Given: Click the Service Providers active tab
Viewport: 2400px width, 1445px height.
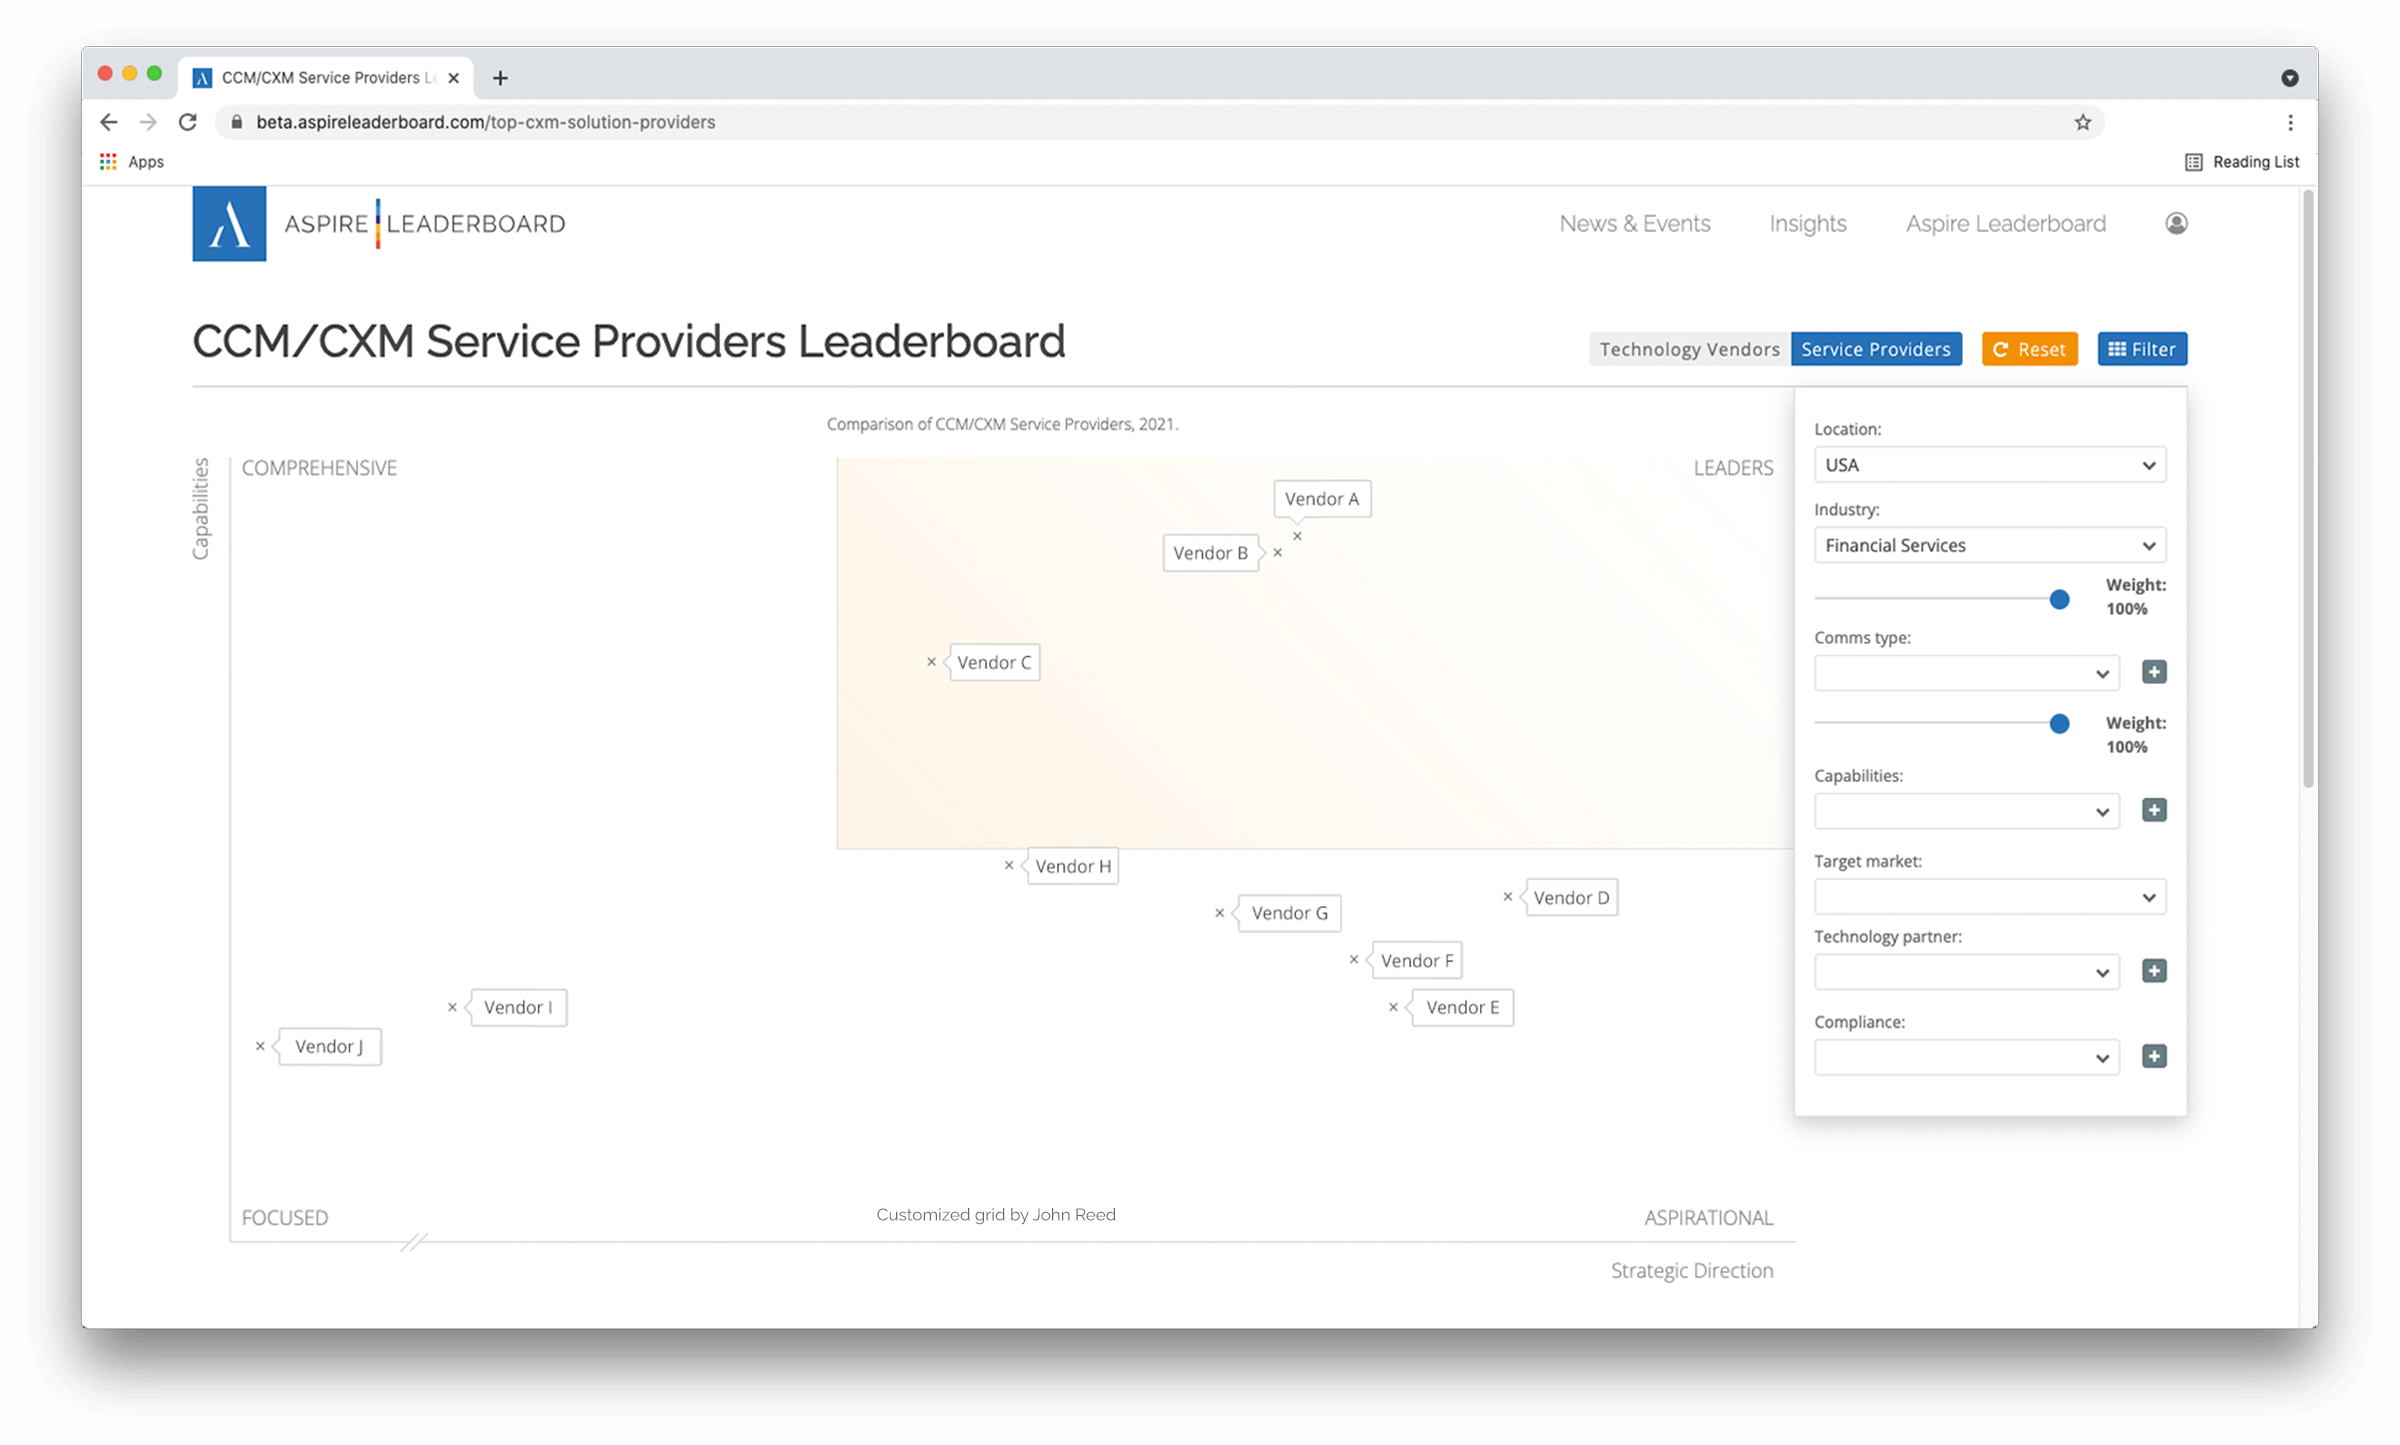Looking at the screenshot, I should click(x=1875, y=348).
